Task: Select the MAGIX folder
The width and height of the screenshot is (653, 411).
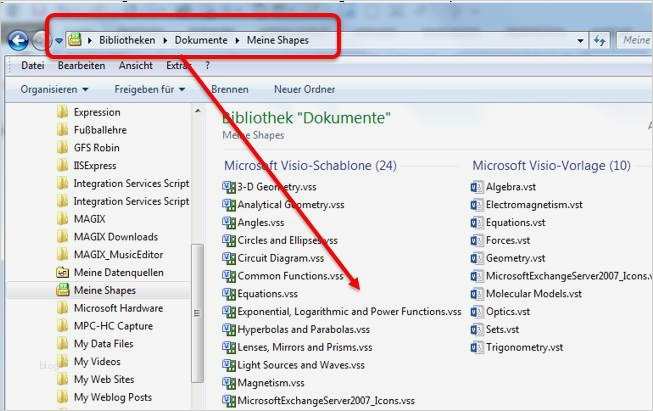Action: 90,219
